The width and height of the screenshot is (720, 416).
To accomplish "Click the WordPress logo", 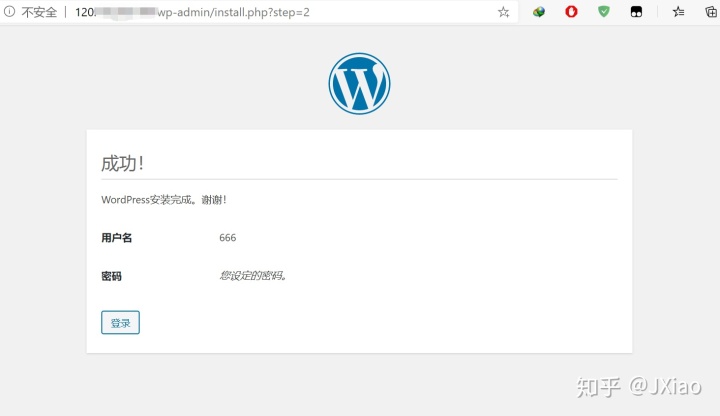I will 360,84.
